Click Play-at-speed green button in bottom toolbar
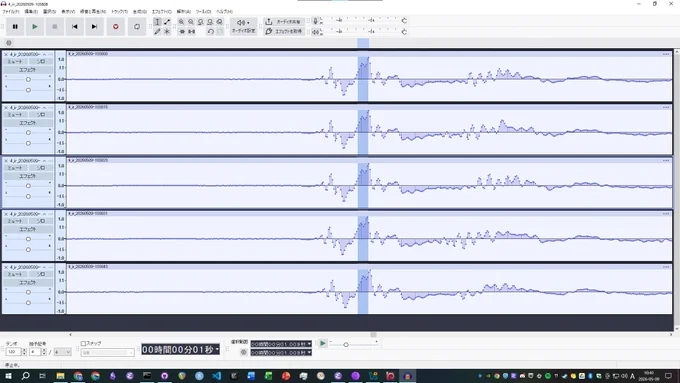This screenshot has width=680, height=383. point(323,344)
